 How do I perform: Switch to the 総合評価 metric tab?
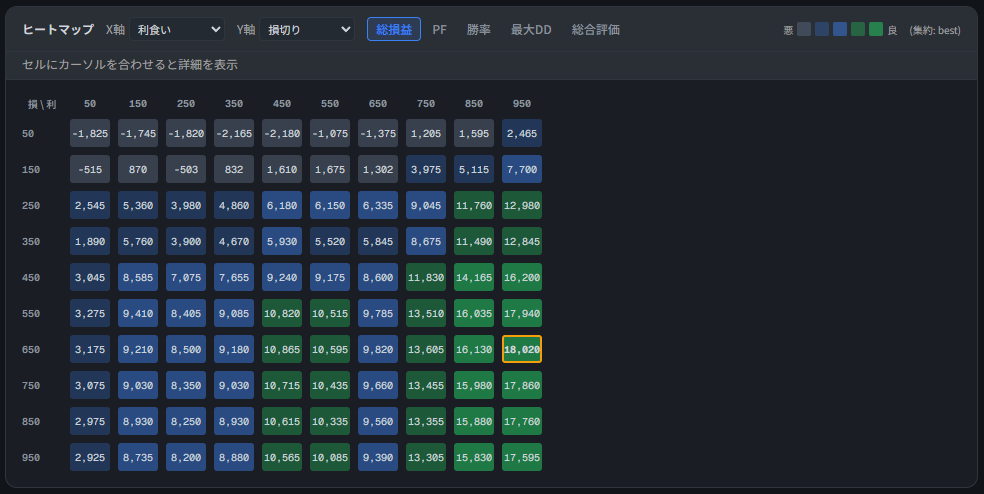point(596,30)
